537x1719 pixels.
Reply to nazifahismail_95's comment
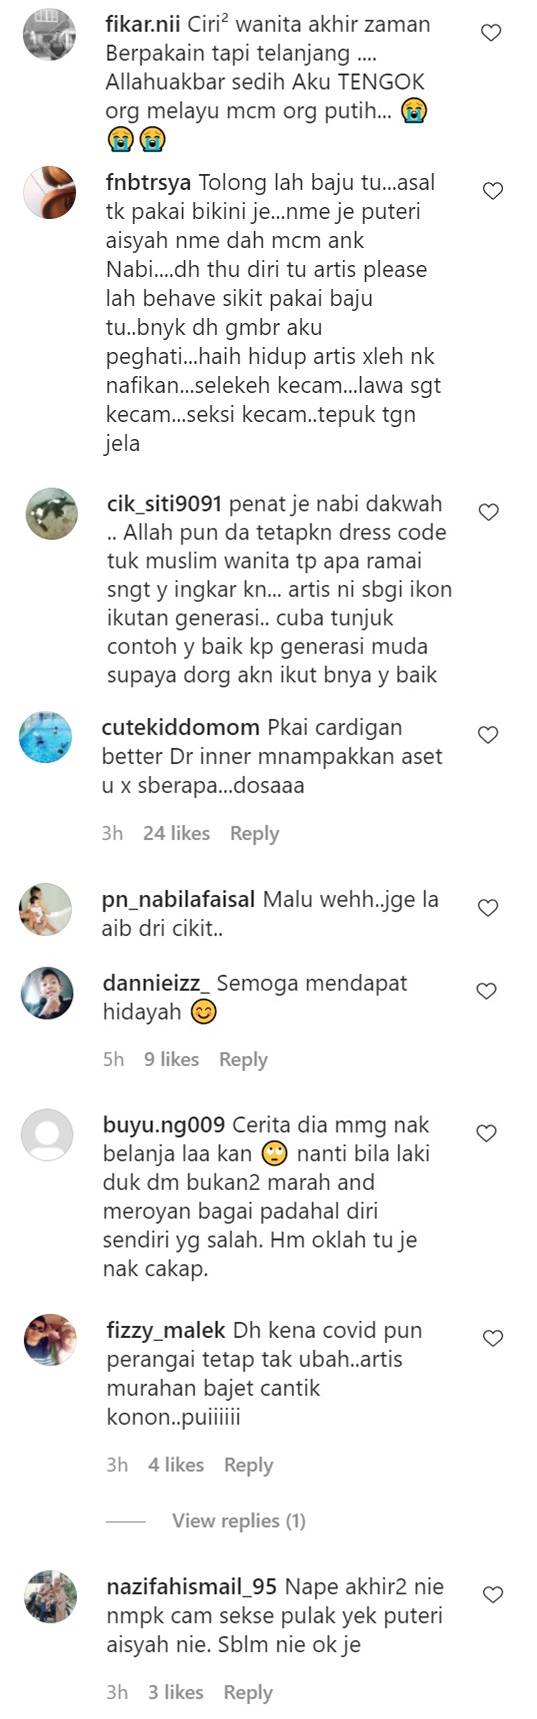(x=248, y=1692)
